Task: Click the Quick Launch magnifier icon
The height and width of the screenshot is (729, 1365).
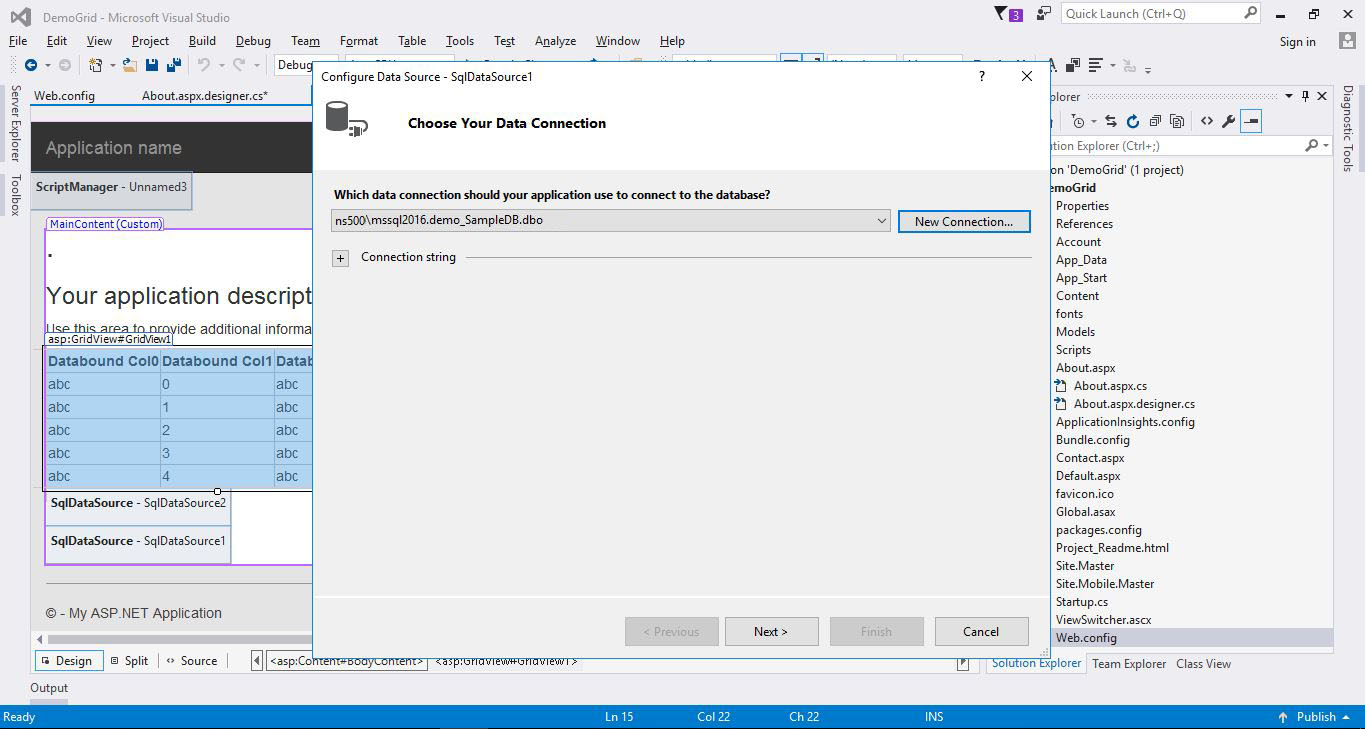Action: 1250,13
